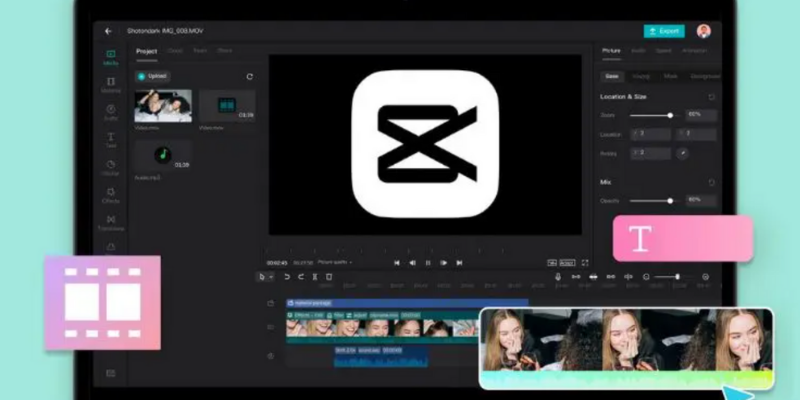The height and width of the screenshot is (400, 800).
Task: Zoom out timeline with minus icon
Action: point(646,277)
